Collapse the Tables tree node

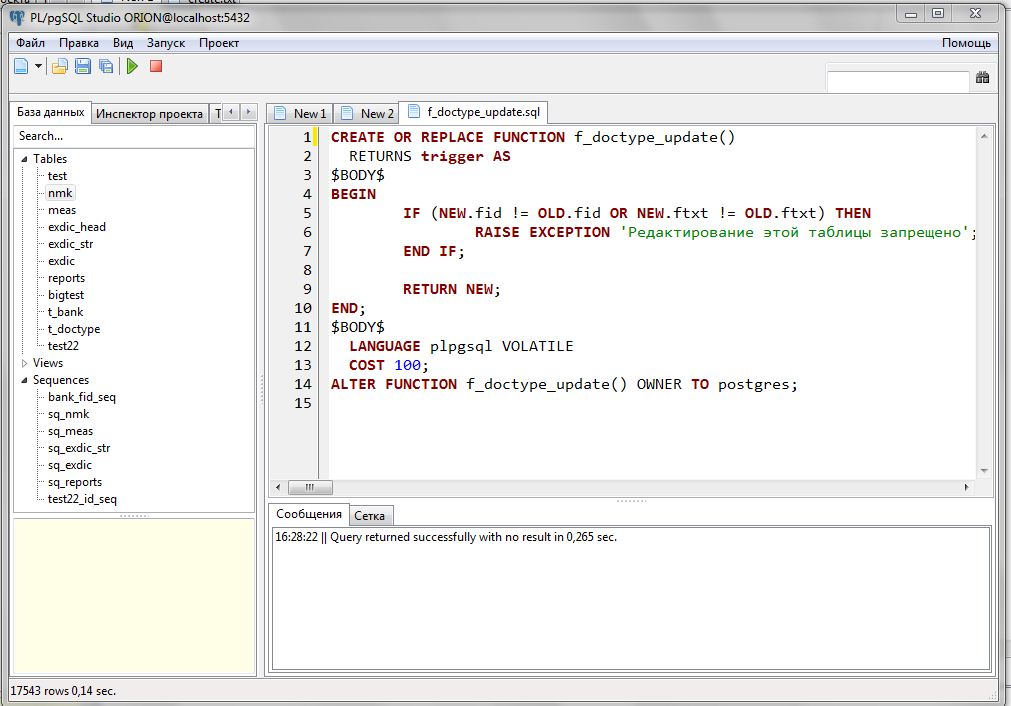tap(24, 159)
